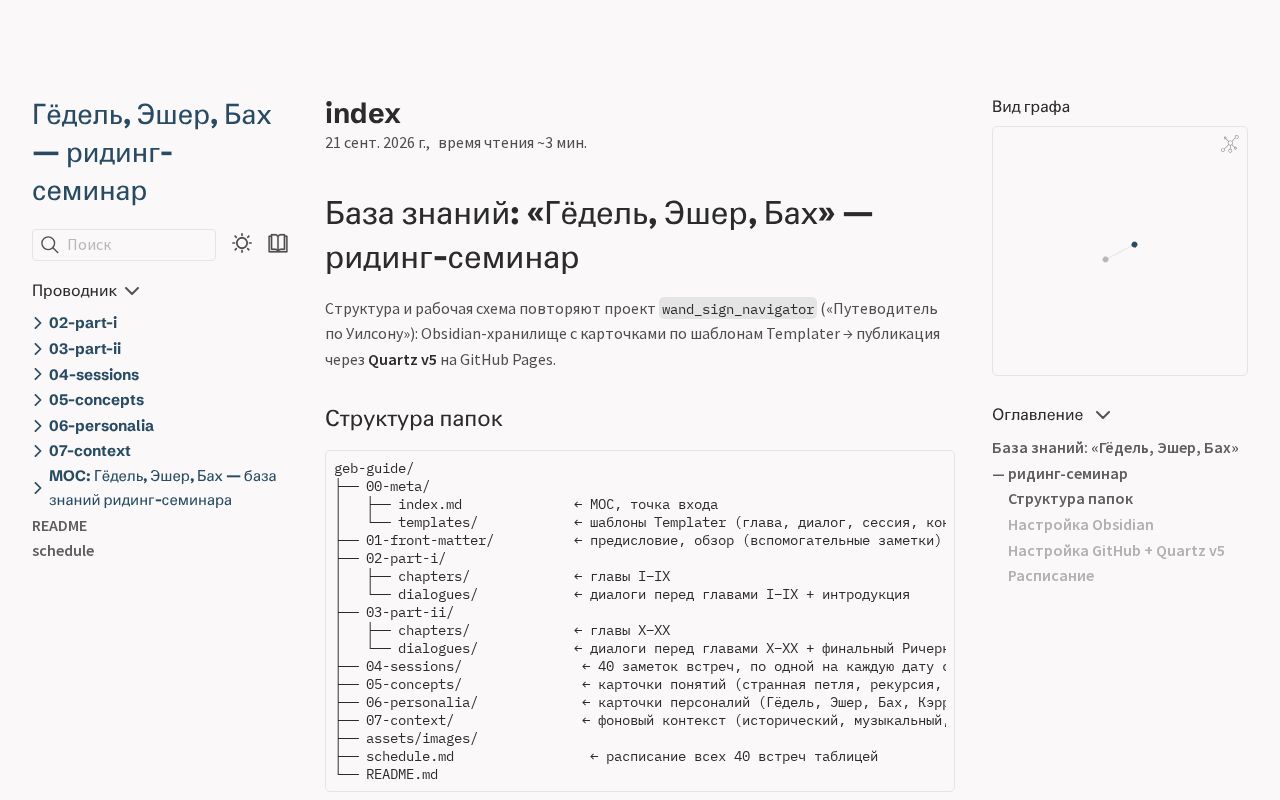This screenshot has width=1280, height=800.
Task: Jump to Настройка GitHub + Quartz v5
Action: [1116, 551]
